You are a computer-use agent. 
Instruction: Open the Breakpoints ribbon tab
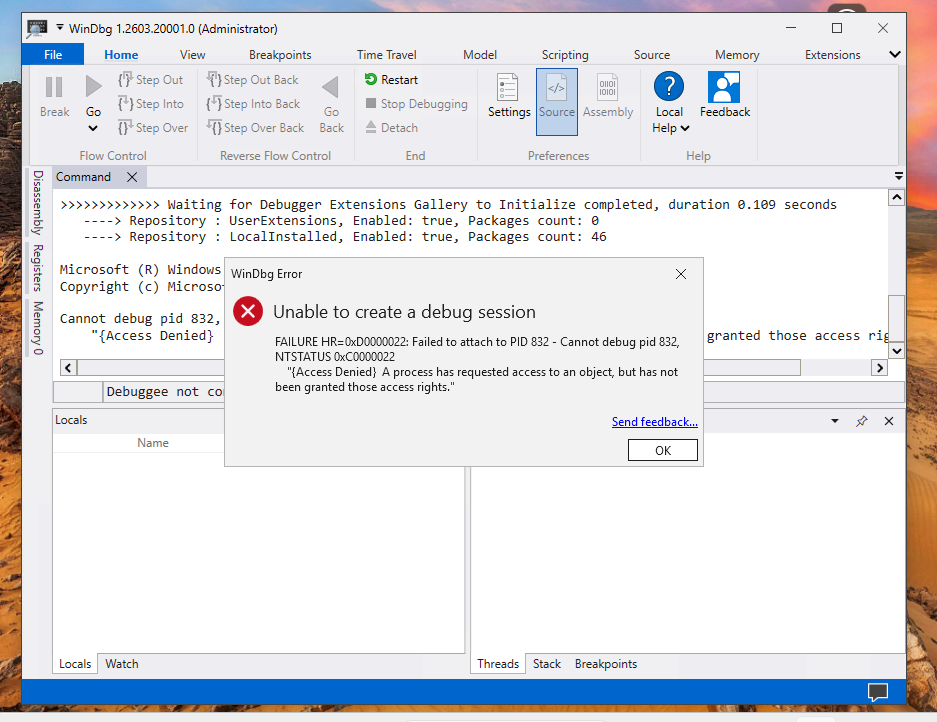pyautogui.click(x=280, y=54)
